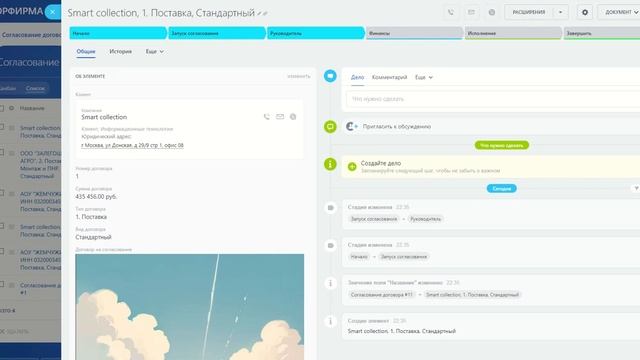This screenshot has width=640, height=360.
Task: Click the blue activity circle icon in the timeline
Action: coord(330,76)
